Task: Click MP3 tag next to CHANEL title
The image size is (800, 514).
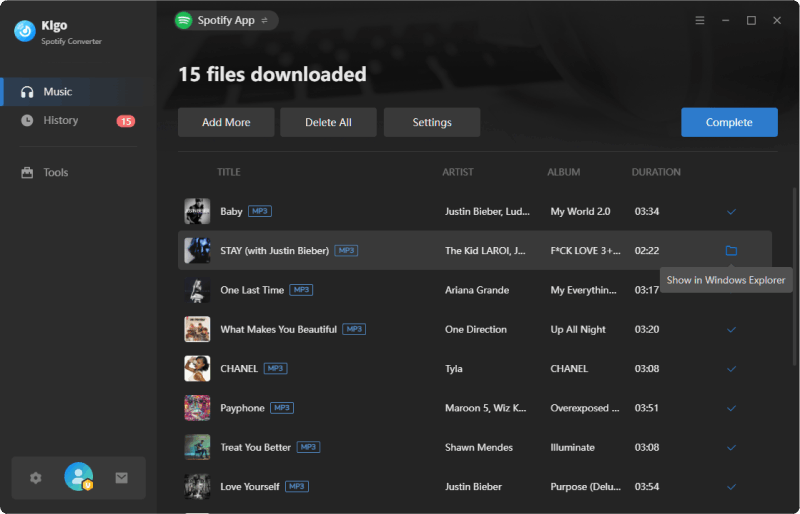Action: coord(276,369)
